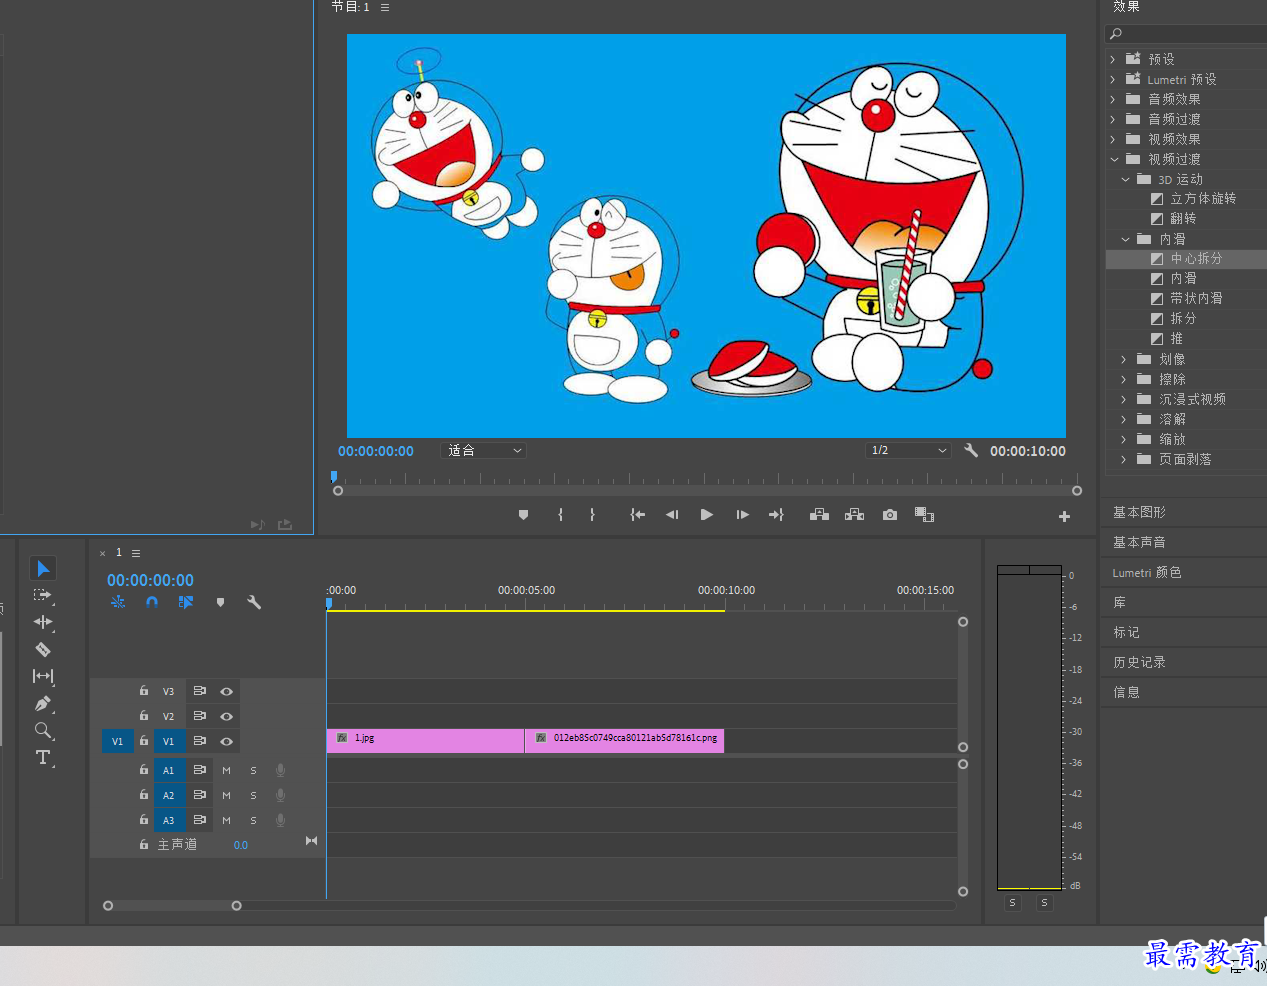The height and width of the screenshot is (986, 1267).
Task: Select the 012eb85c...png clip on timeline
Action: (x=625, y=741)
